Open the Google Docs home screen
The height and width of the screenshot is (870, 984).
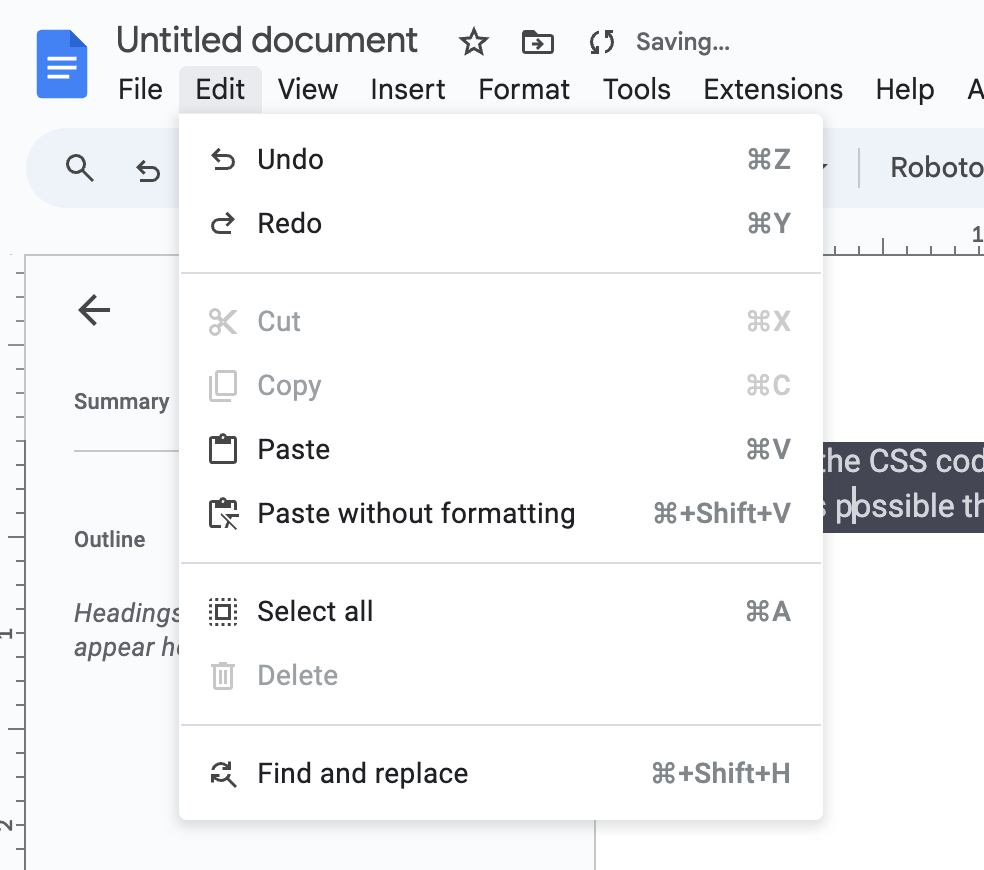(61, 63)
